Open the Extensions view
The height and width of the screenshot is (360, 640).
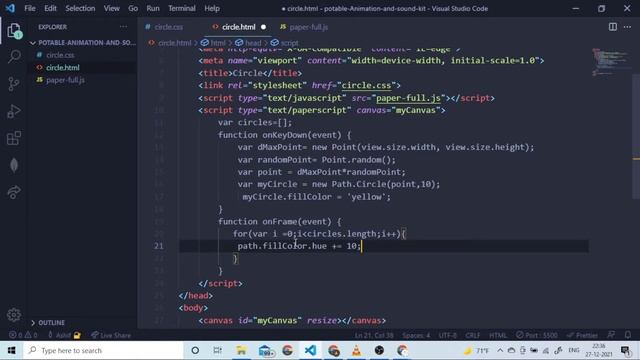tap(14, 138)
